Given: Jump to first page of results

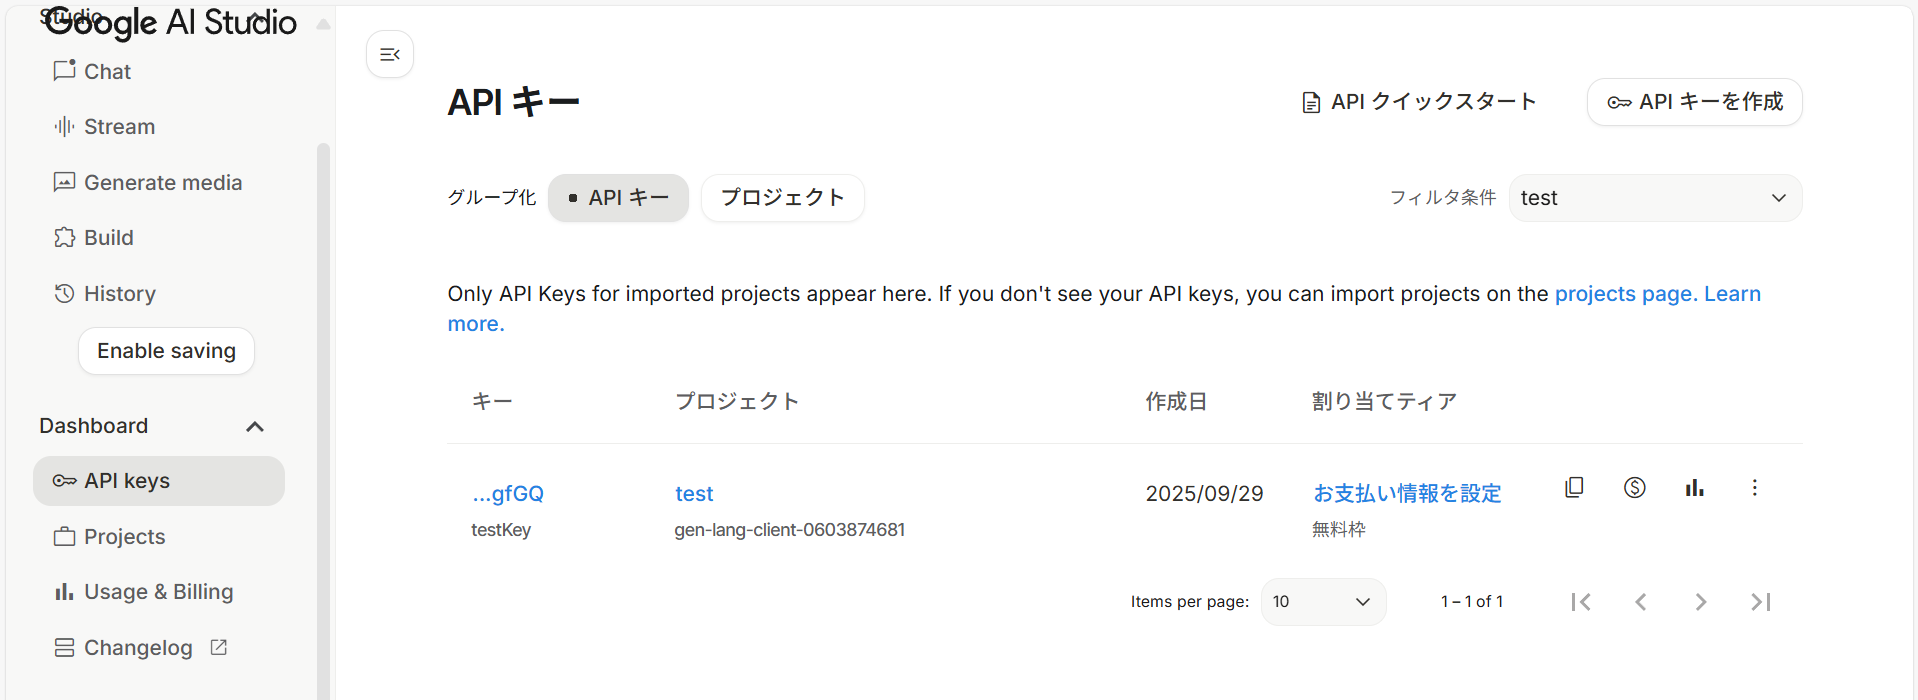Looking at the screenshot, I should [1580, 602].
